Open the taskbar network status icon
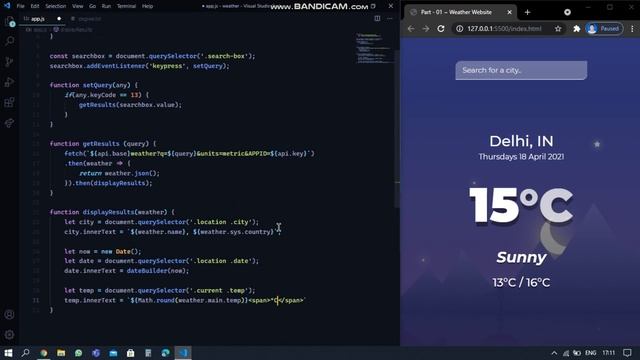 pyautogui.click(x=566, y=353)
